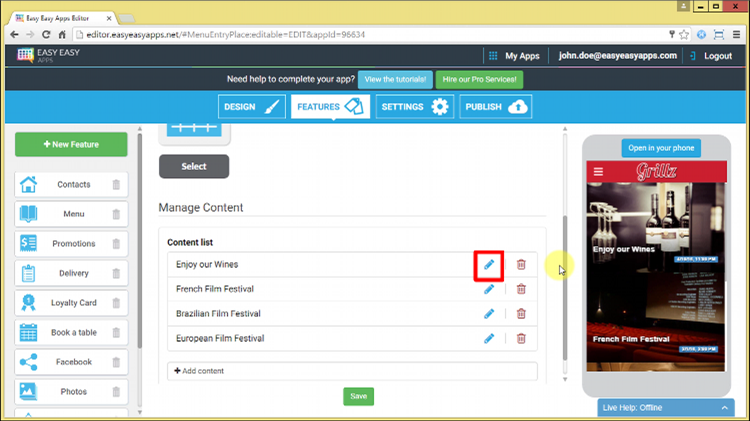Click the Open in your phone button

tap(661, 148)
